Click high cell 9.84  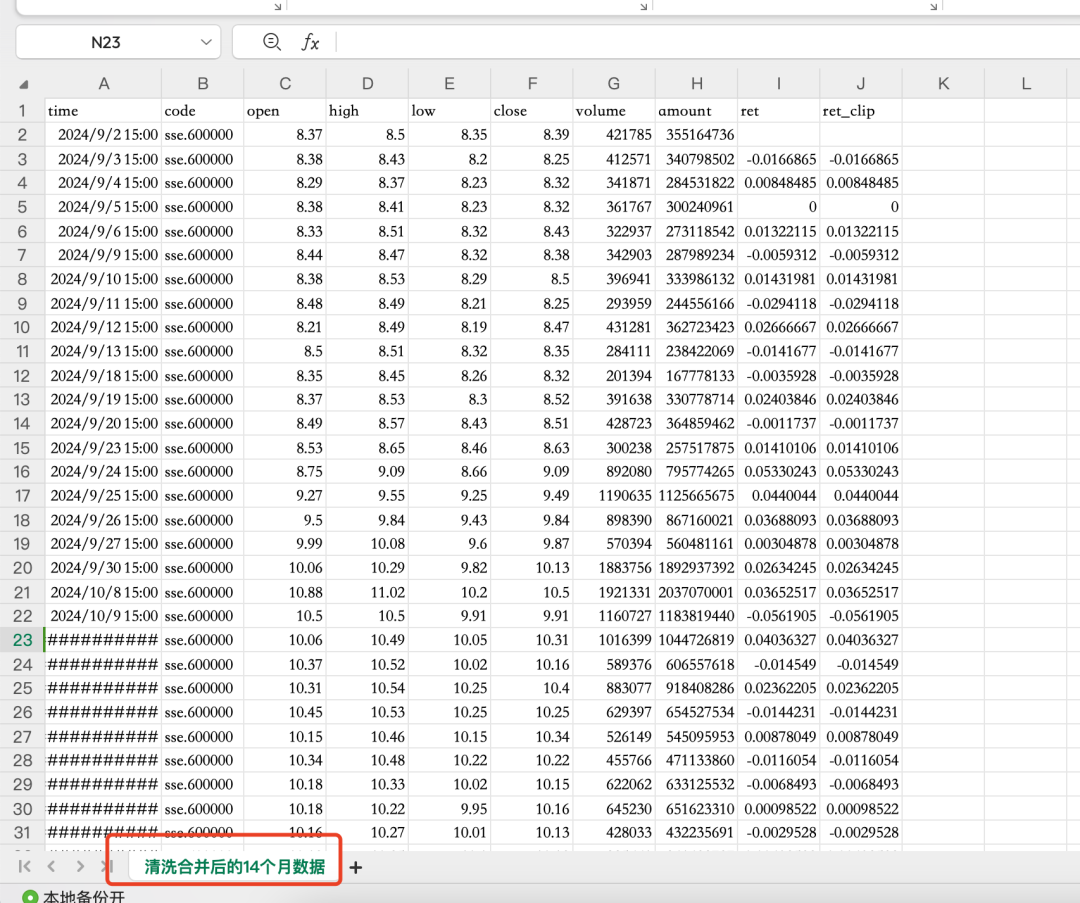[367, 520]
